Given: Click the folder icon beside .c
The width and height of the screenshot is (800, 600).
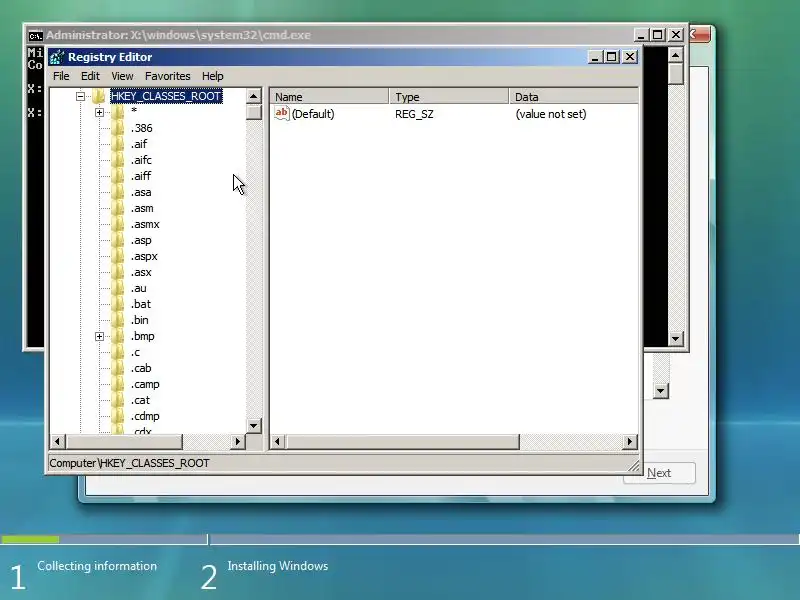Looking at the screenshot, I should [118, 353].
